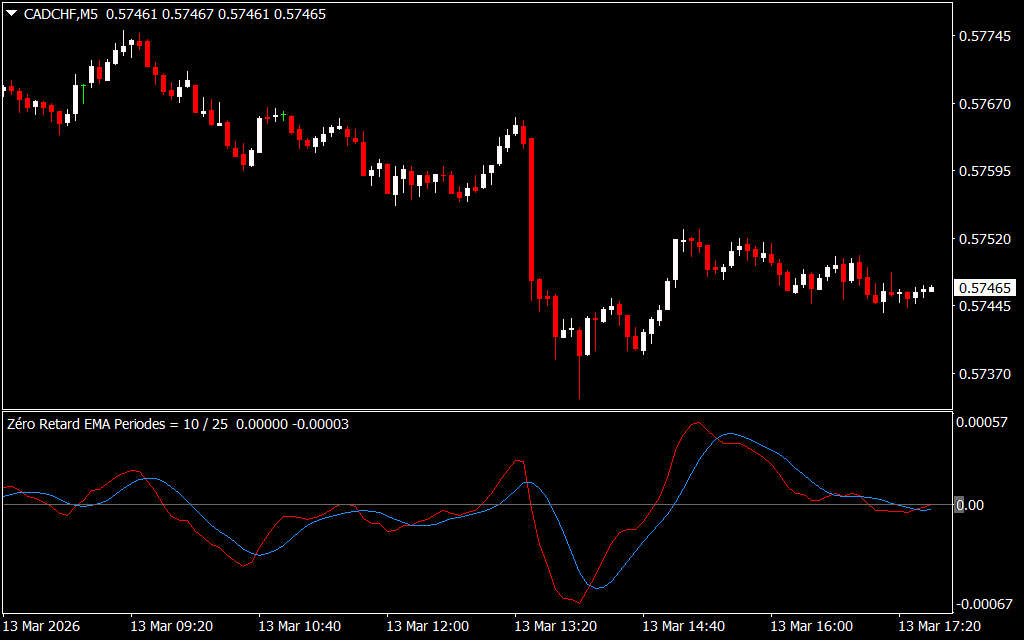Click the 13 Mar 13:20 time label
The height and width of the screenshot is (640, 1024).
[x=556, y=626]
